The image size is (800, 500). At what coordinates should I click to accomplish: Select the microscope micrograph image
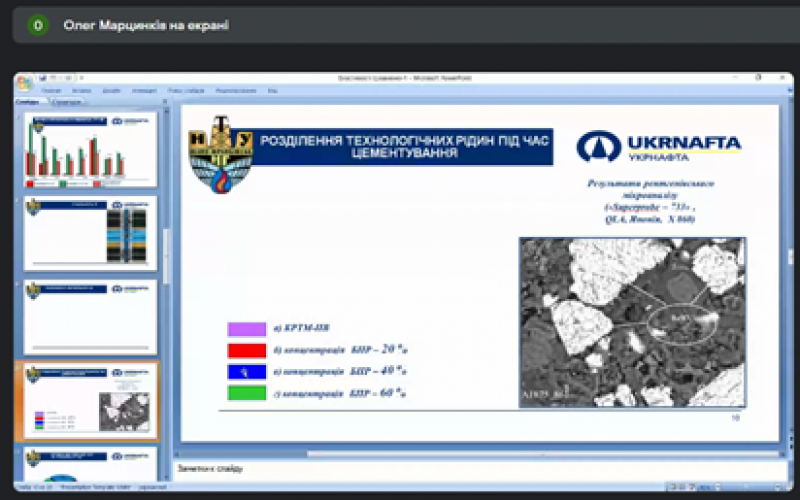pyautogui.click(x=632, y=322)
